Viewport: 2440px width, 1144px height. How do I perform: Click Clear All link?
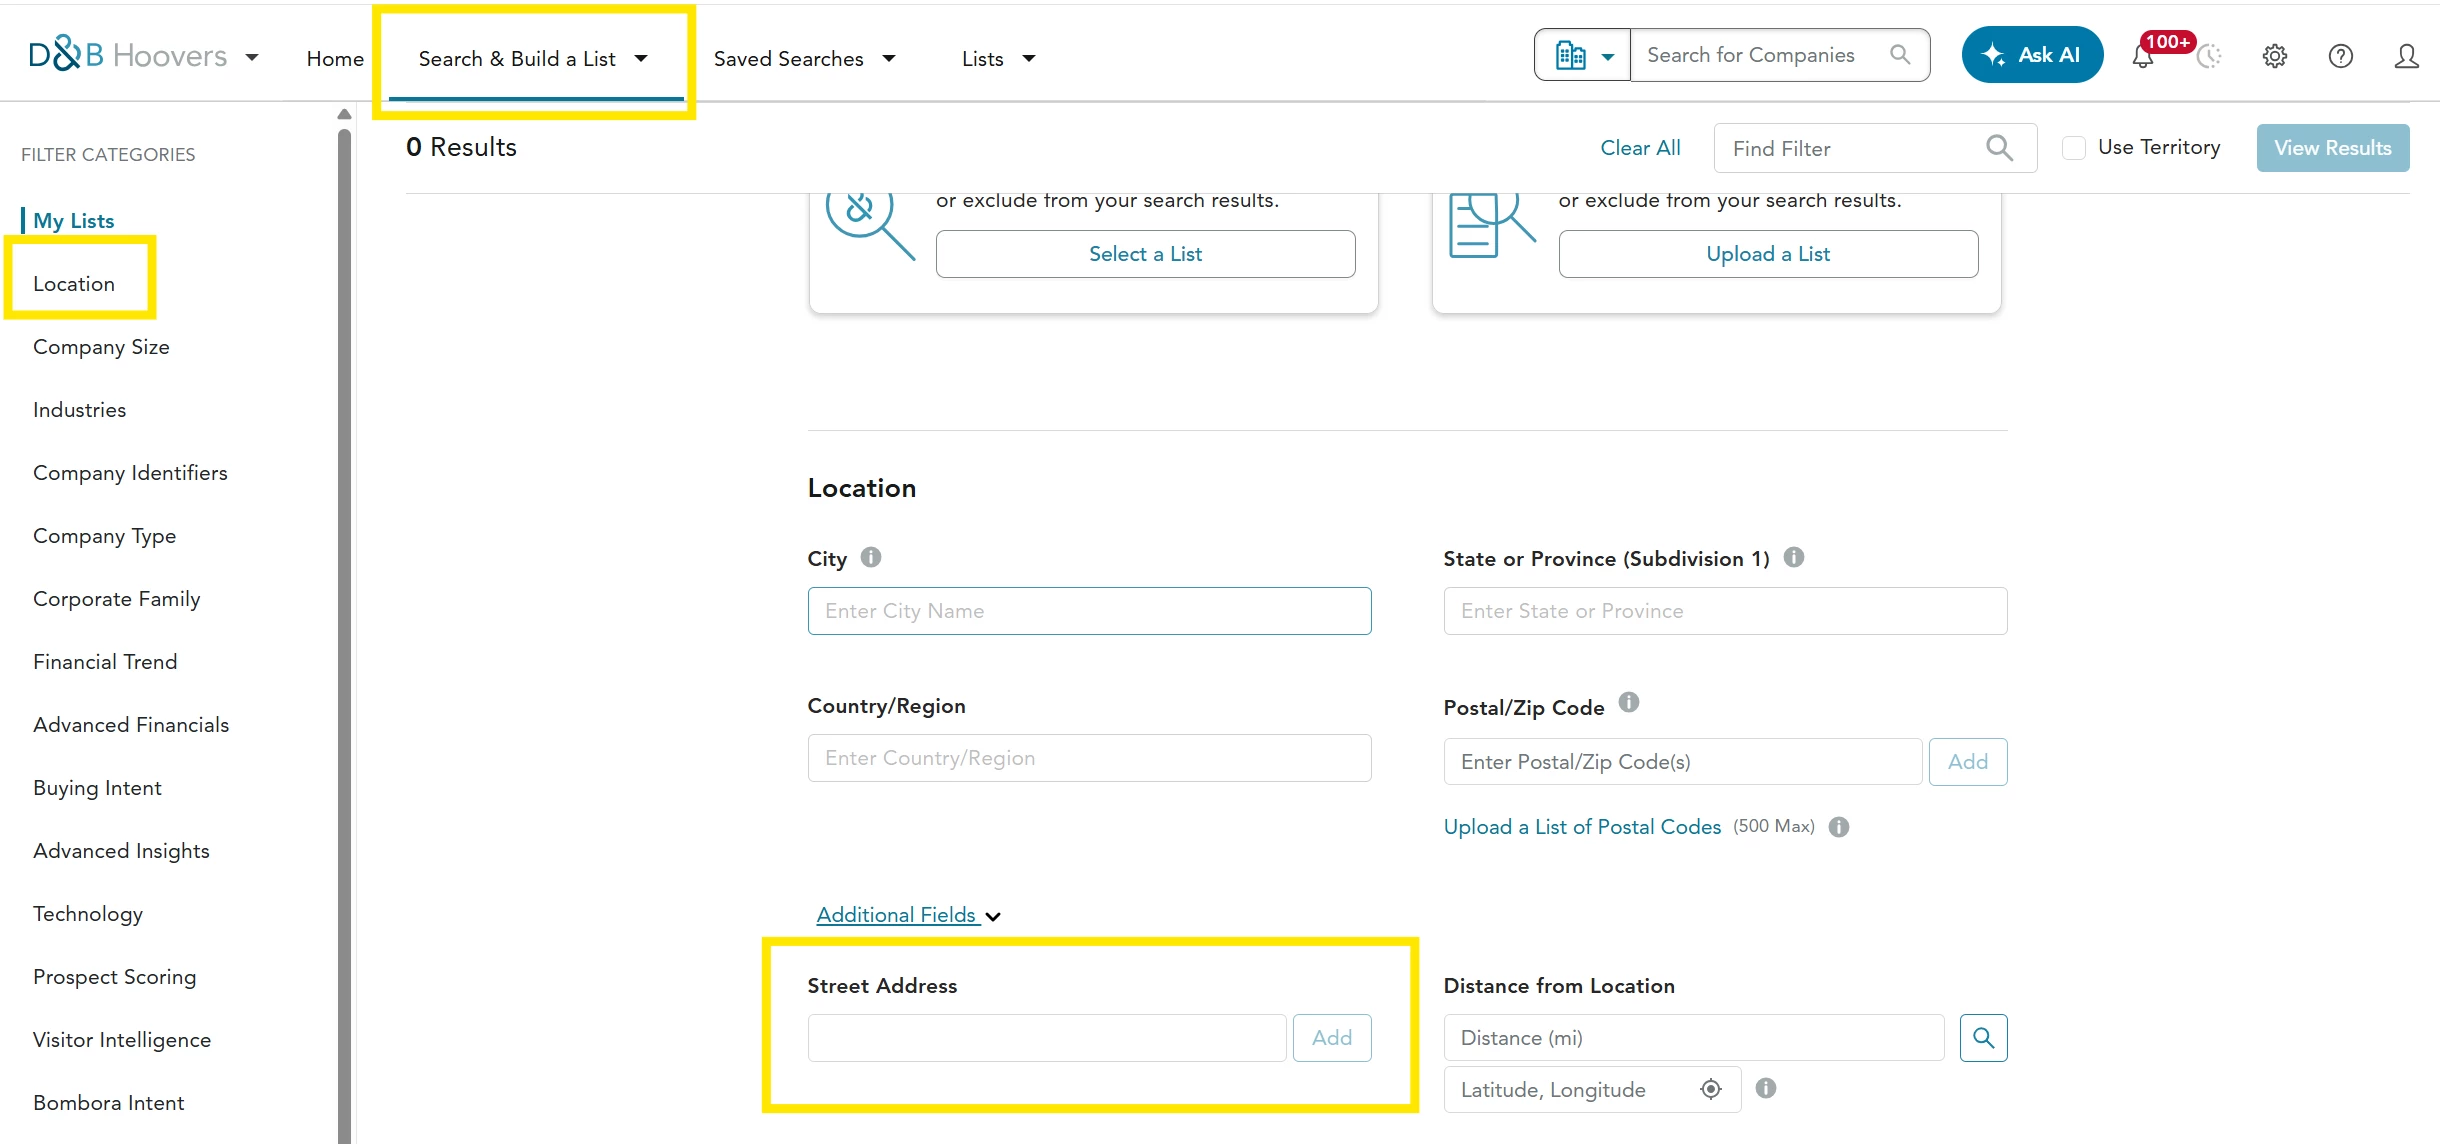1640,147
